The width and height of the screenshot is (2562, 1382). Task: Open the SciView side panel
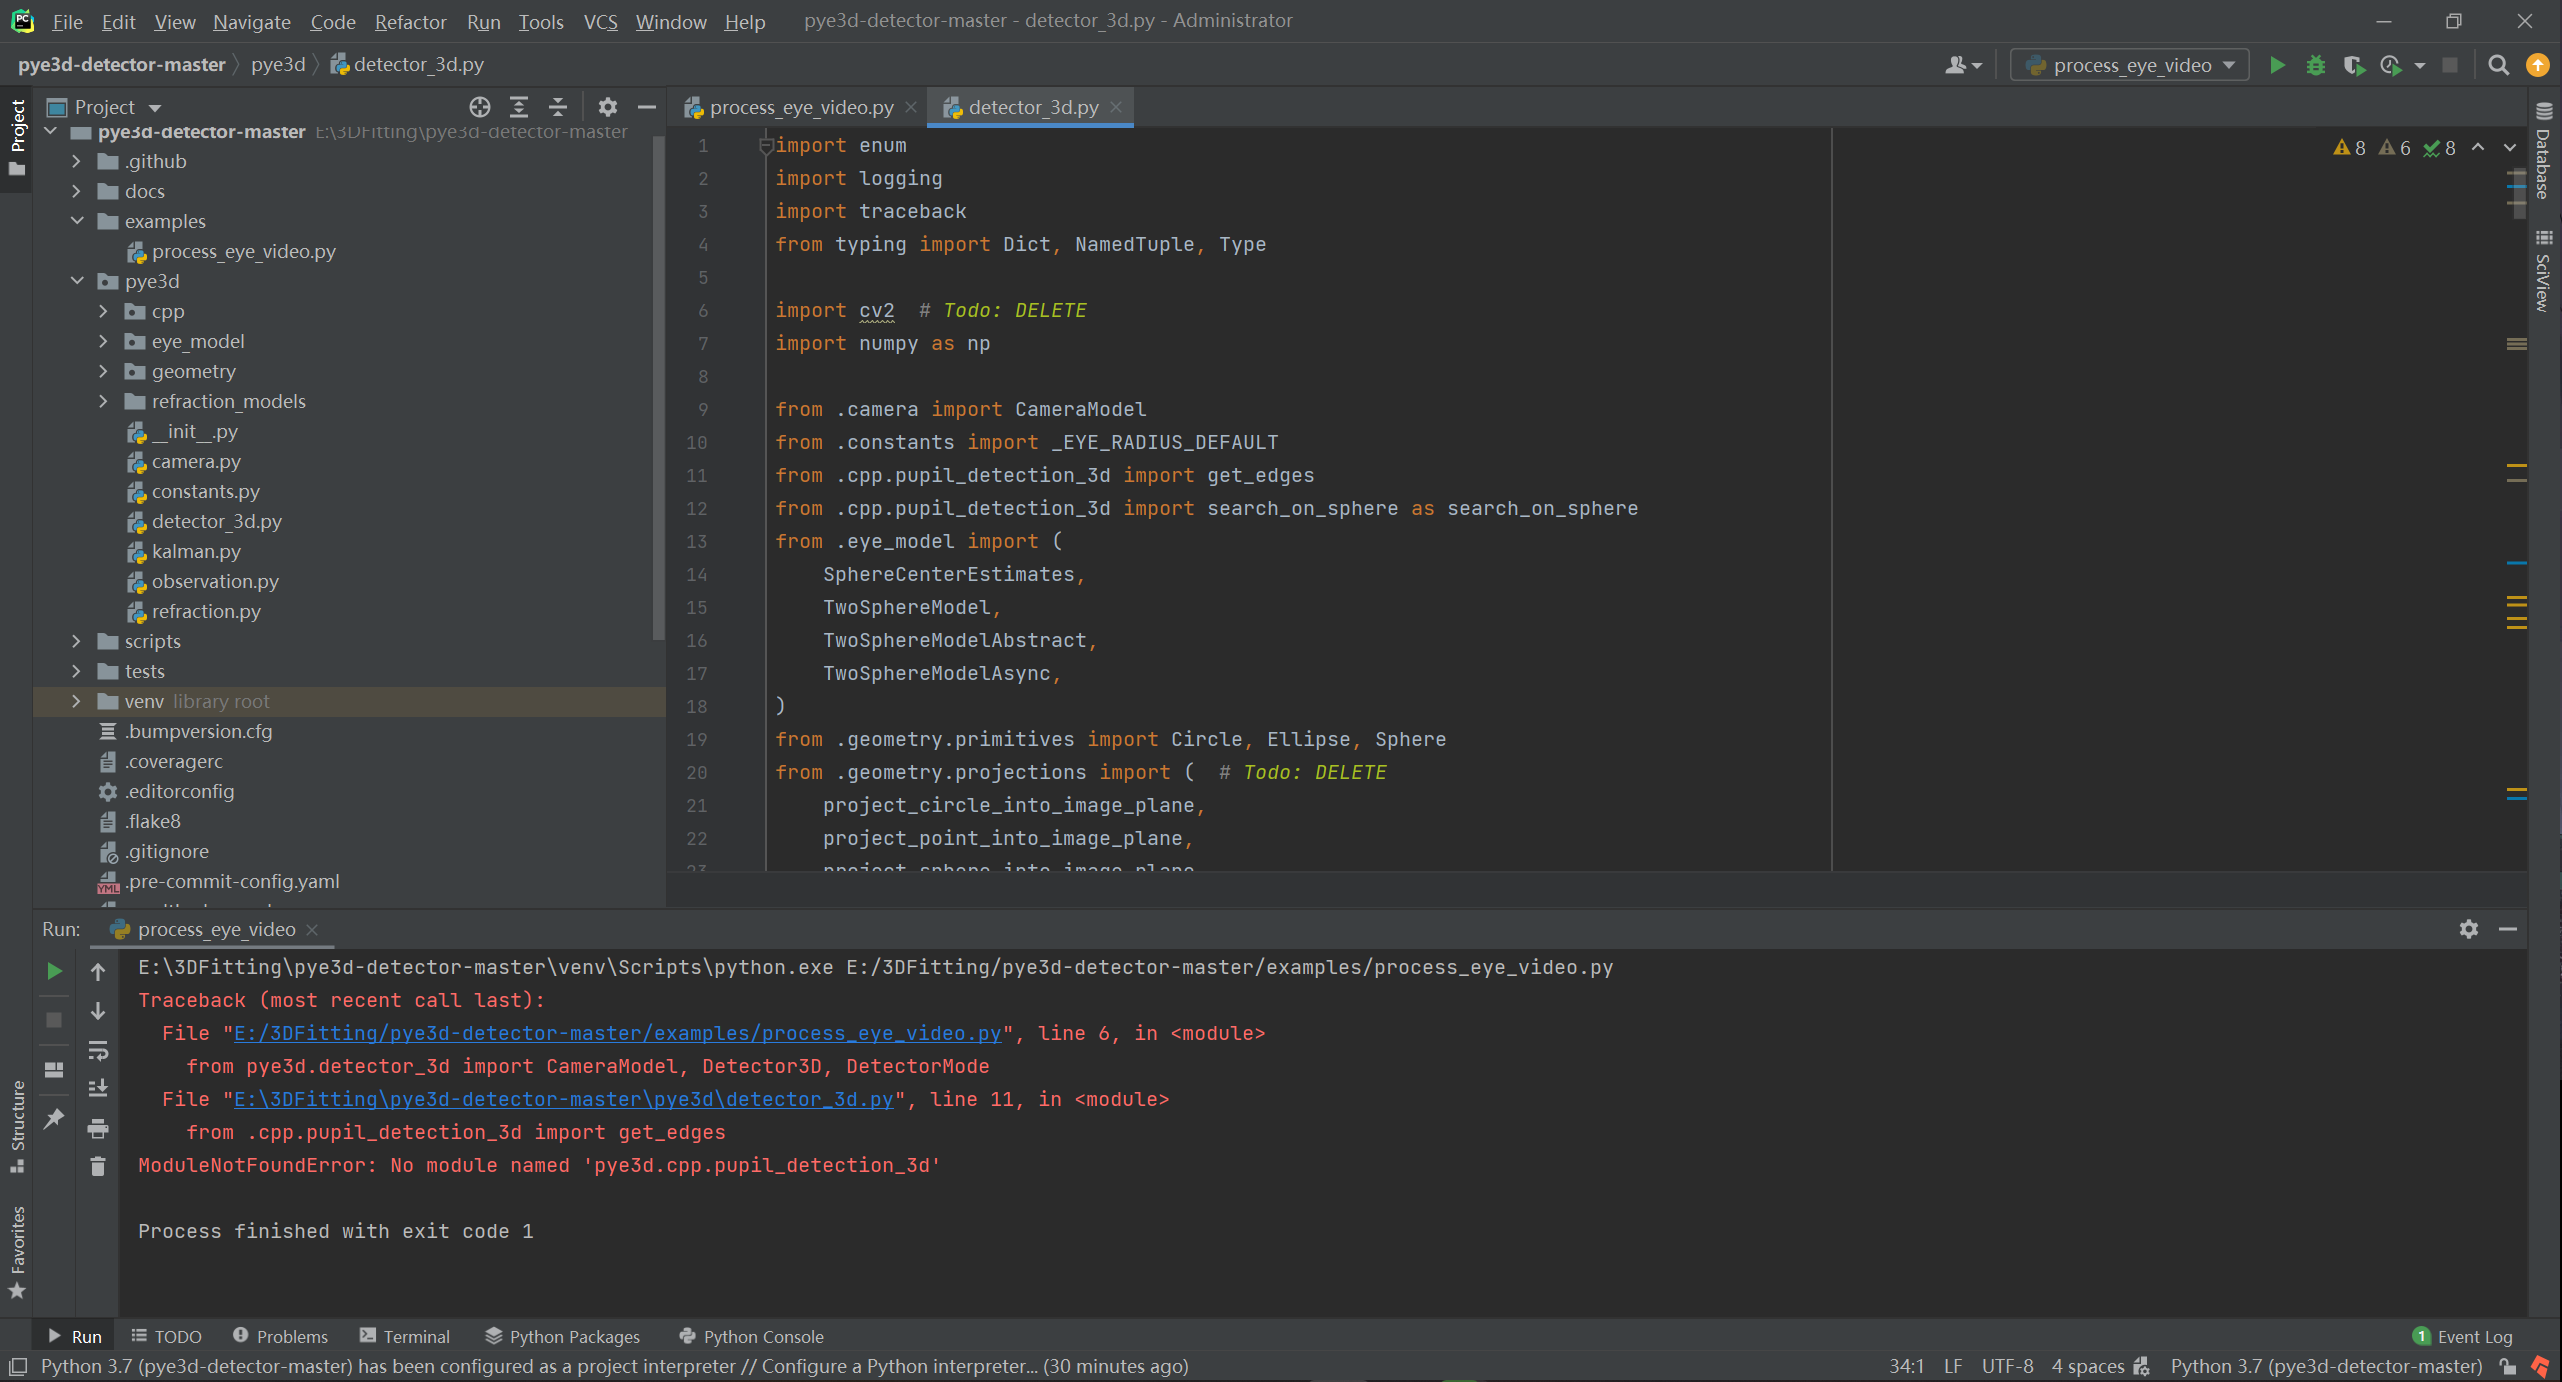pos(2544,271)
